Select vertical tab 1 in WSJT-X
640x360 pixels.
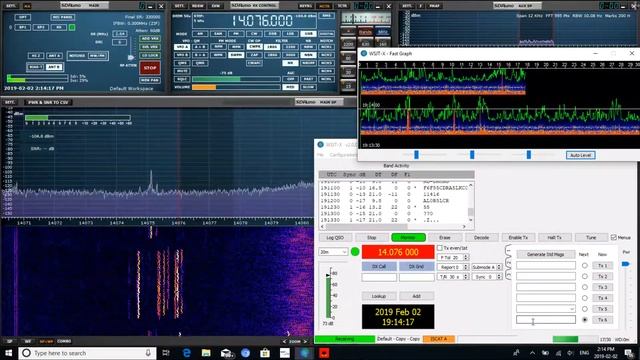click(x=508, y=250)
